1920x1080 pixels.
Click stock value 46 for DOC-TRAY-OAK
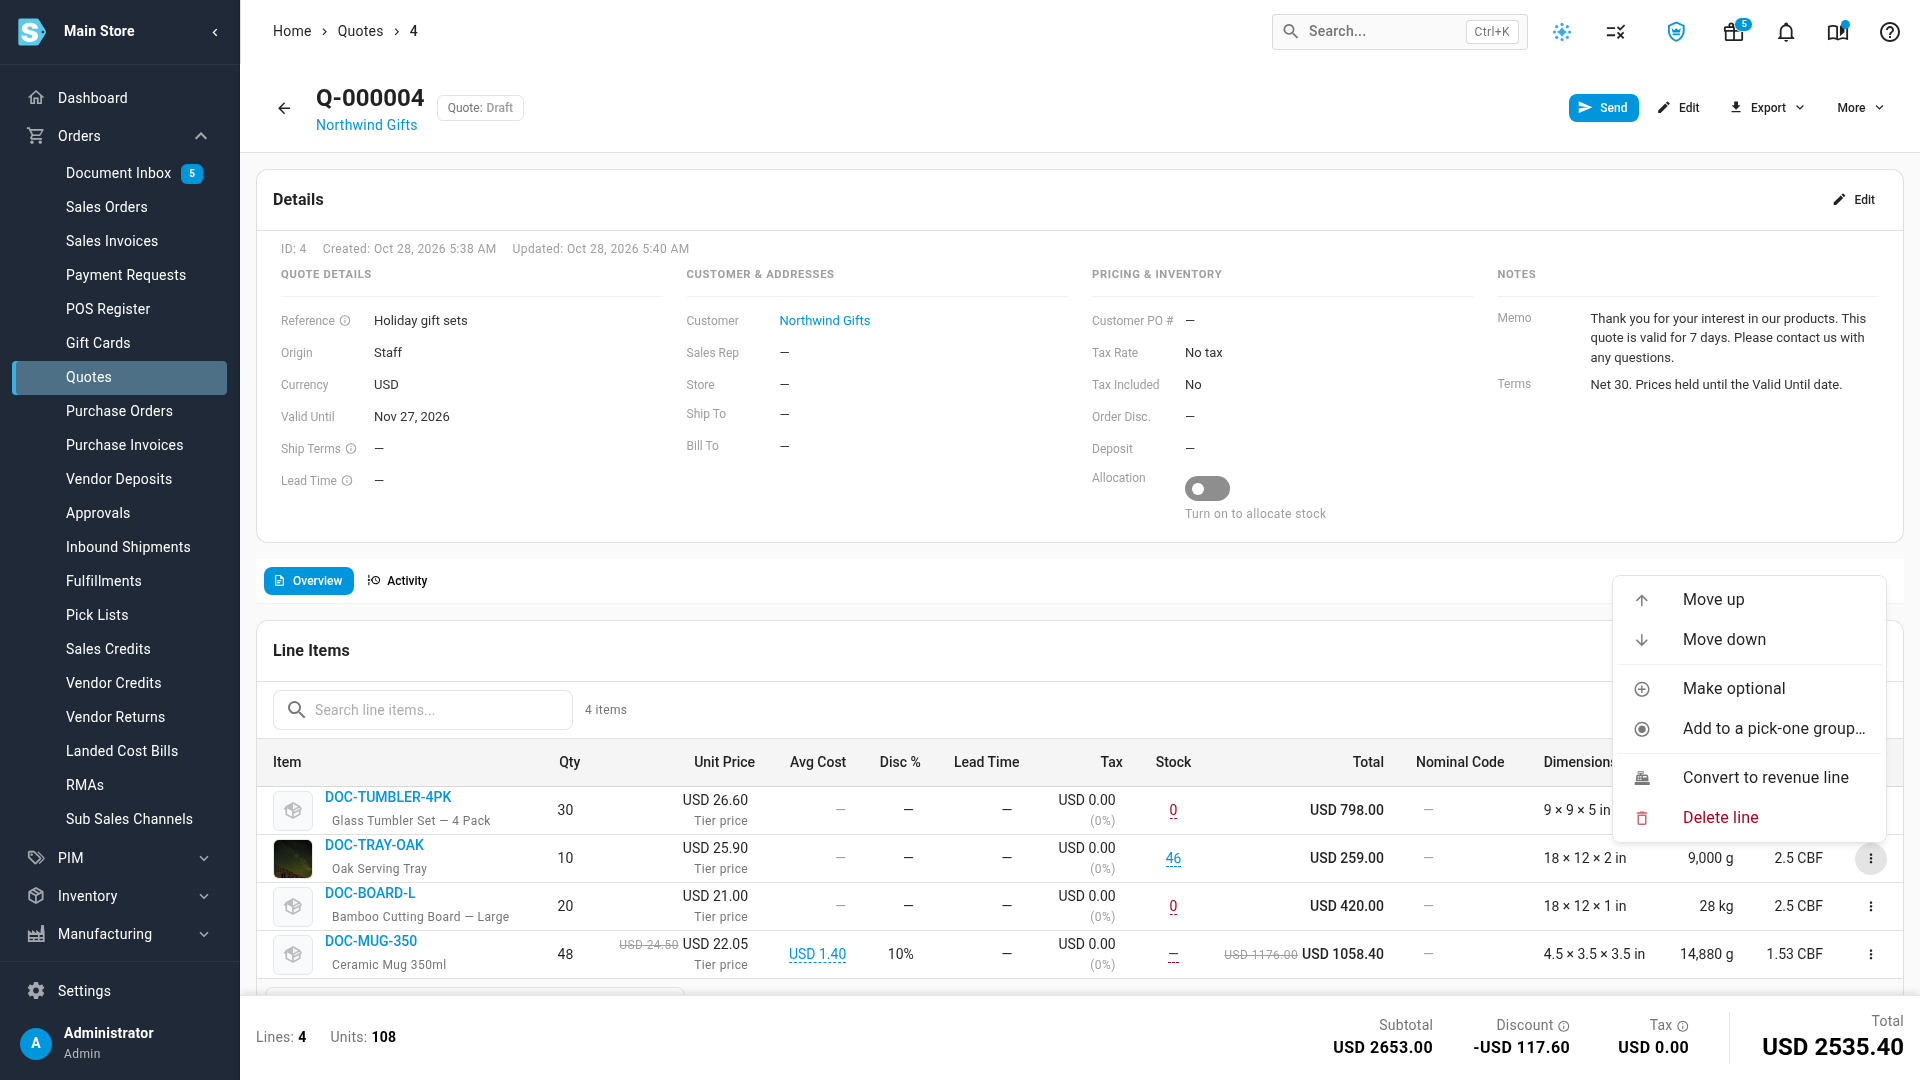1173,858
